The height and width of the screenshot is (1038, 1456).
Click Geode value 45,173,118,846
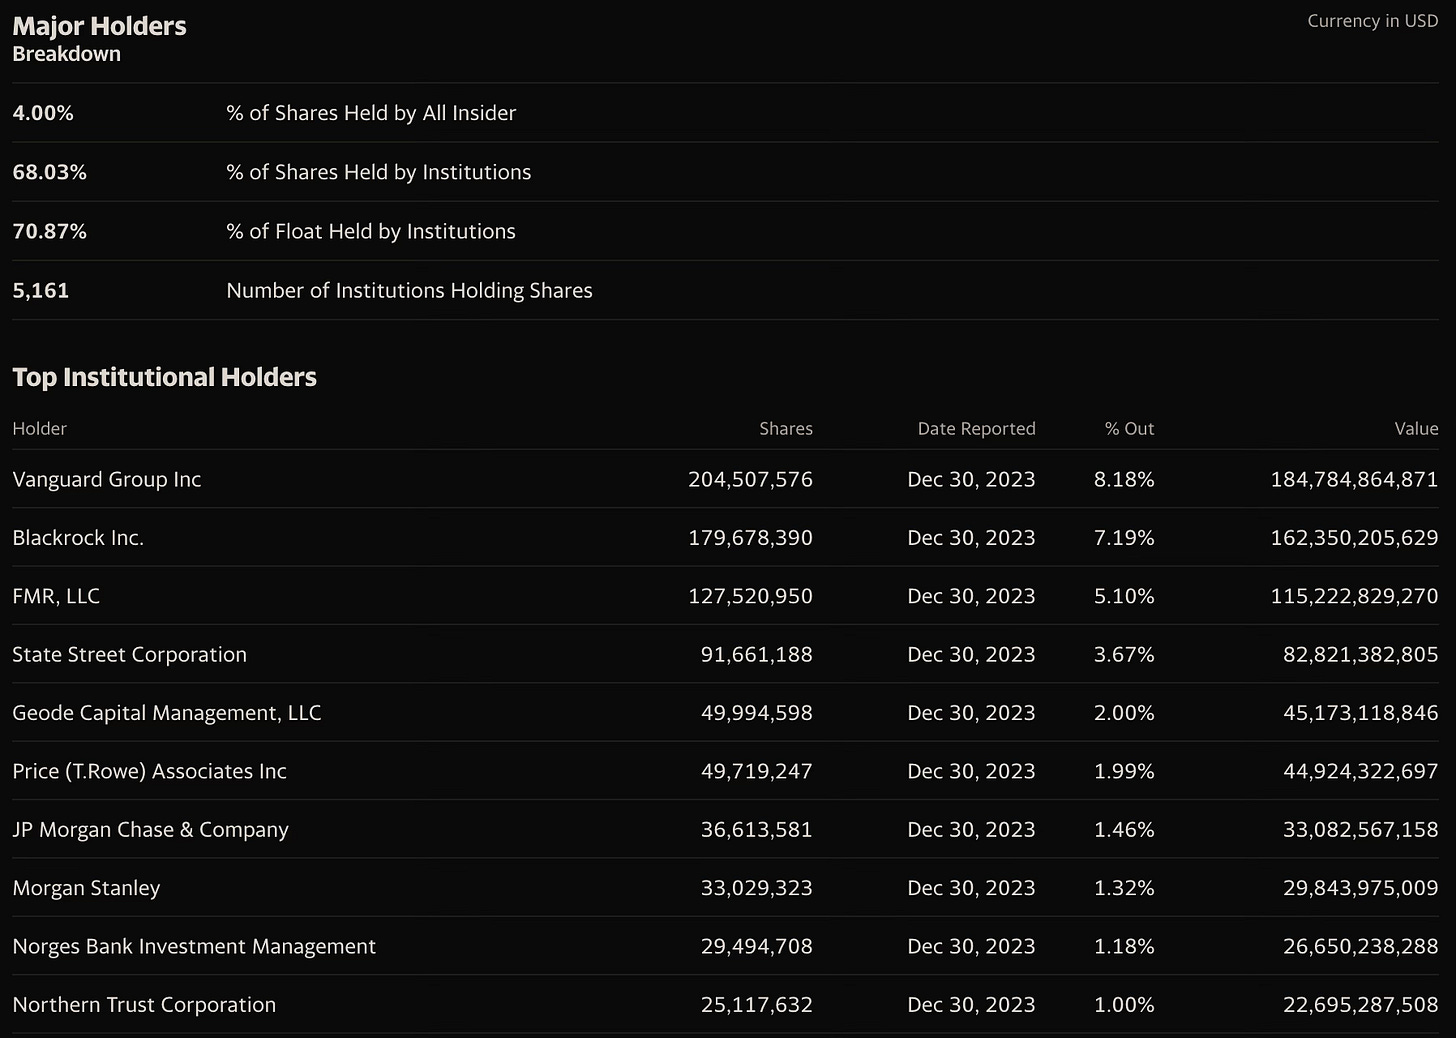pyautogui.click(x=1360, y=713)
